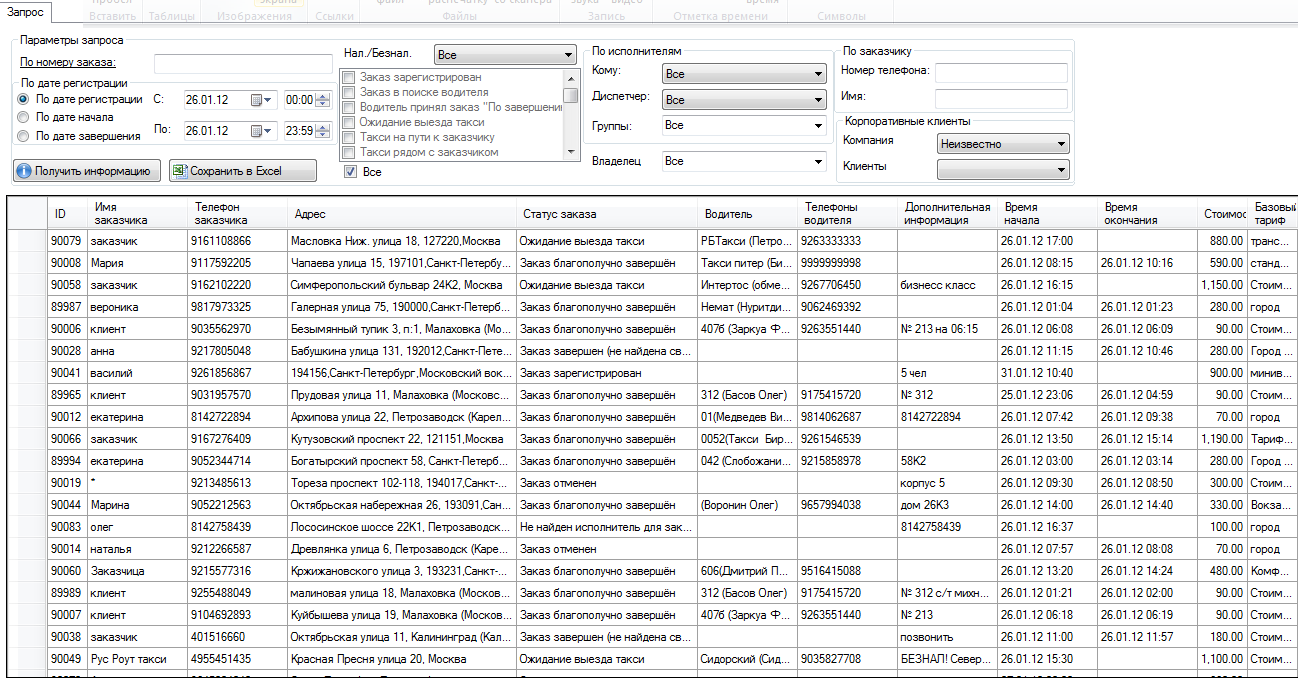Check the Заказ зарегистрирован status box
Screen dimensions: 1298x680
coord(348,77)
